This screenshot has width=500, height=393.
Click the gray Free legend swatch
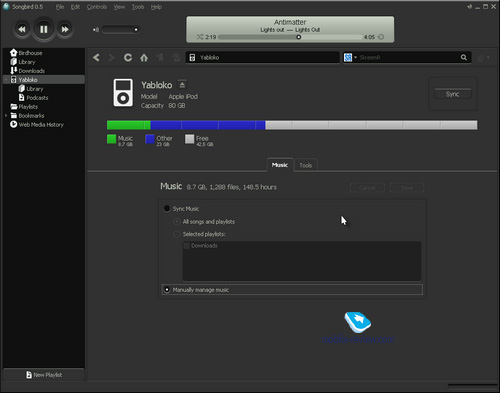pos(189,139)
